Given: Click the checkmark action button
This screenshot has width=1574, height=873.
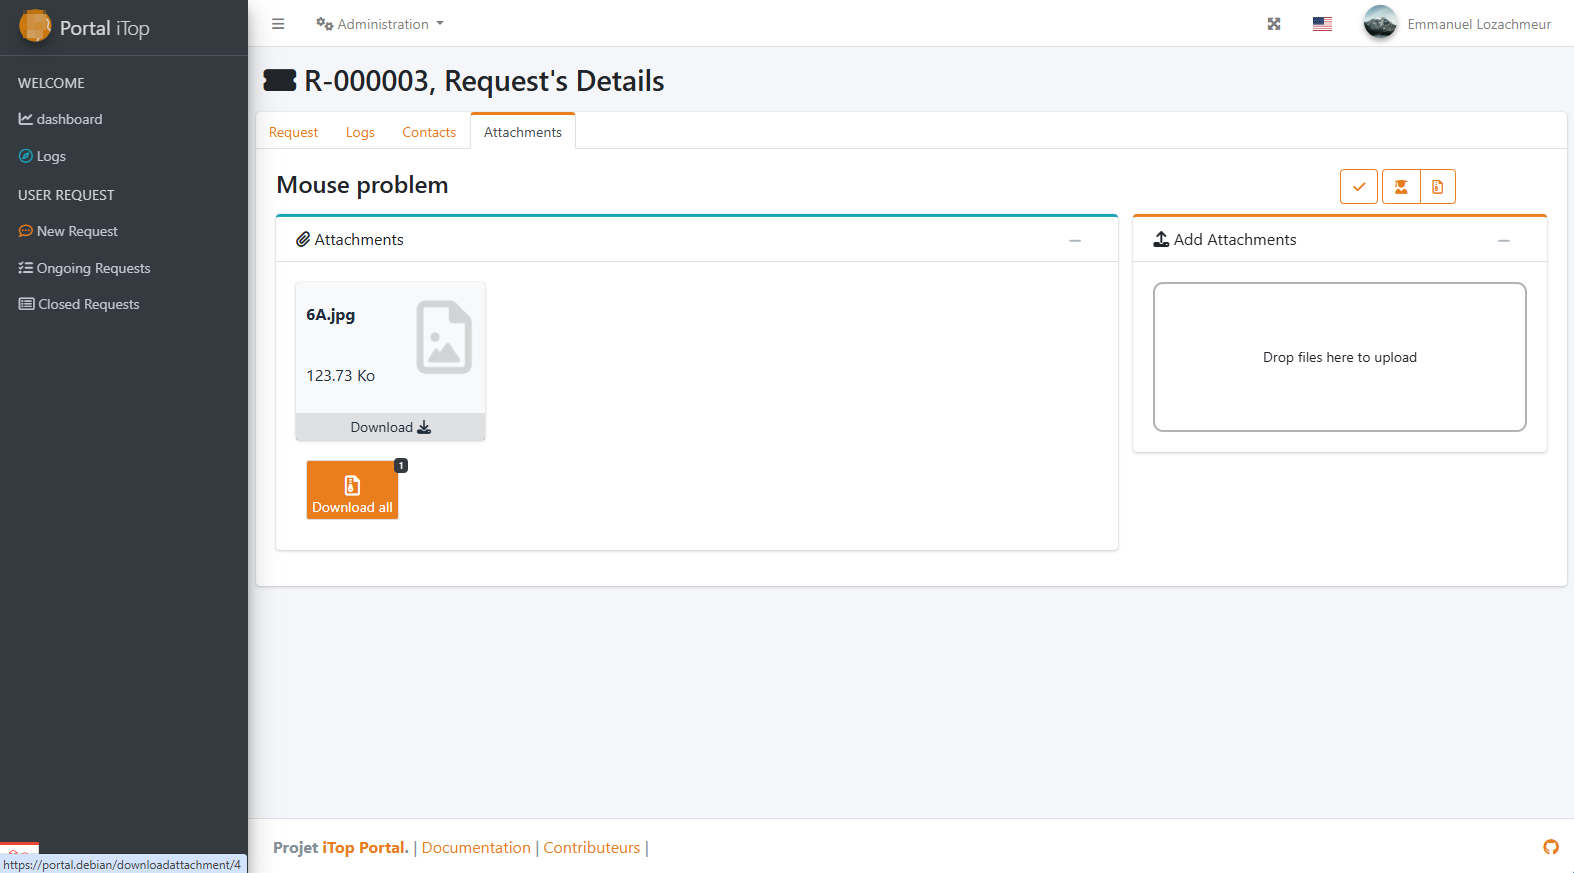Looking at the screenshot, I should coord(1359,187).
